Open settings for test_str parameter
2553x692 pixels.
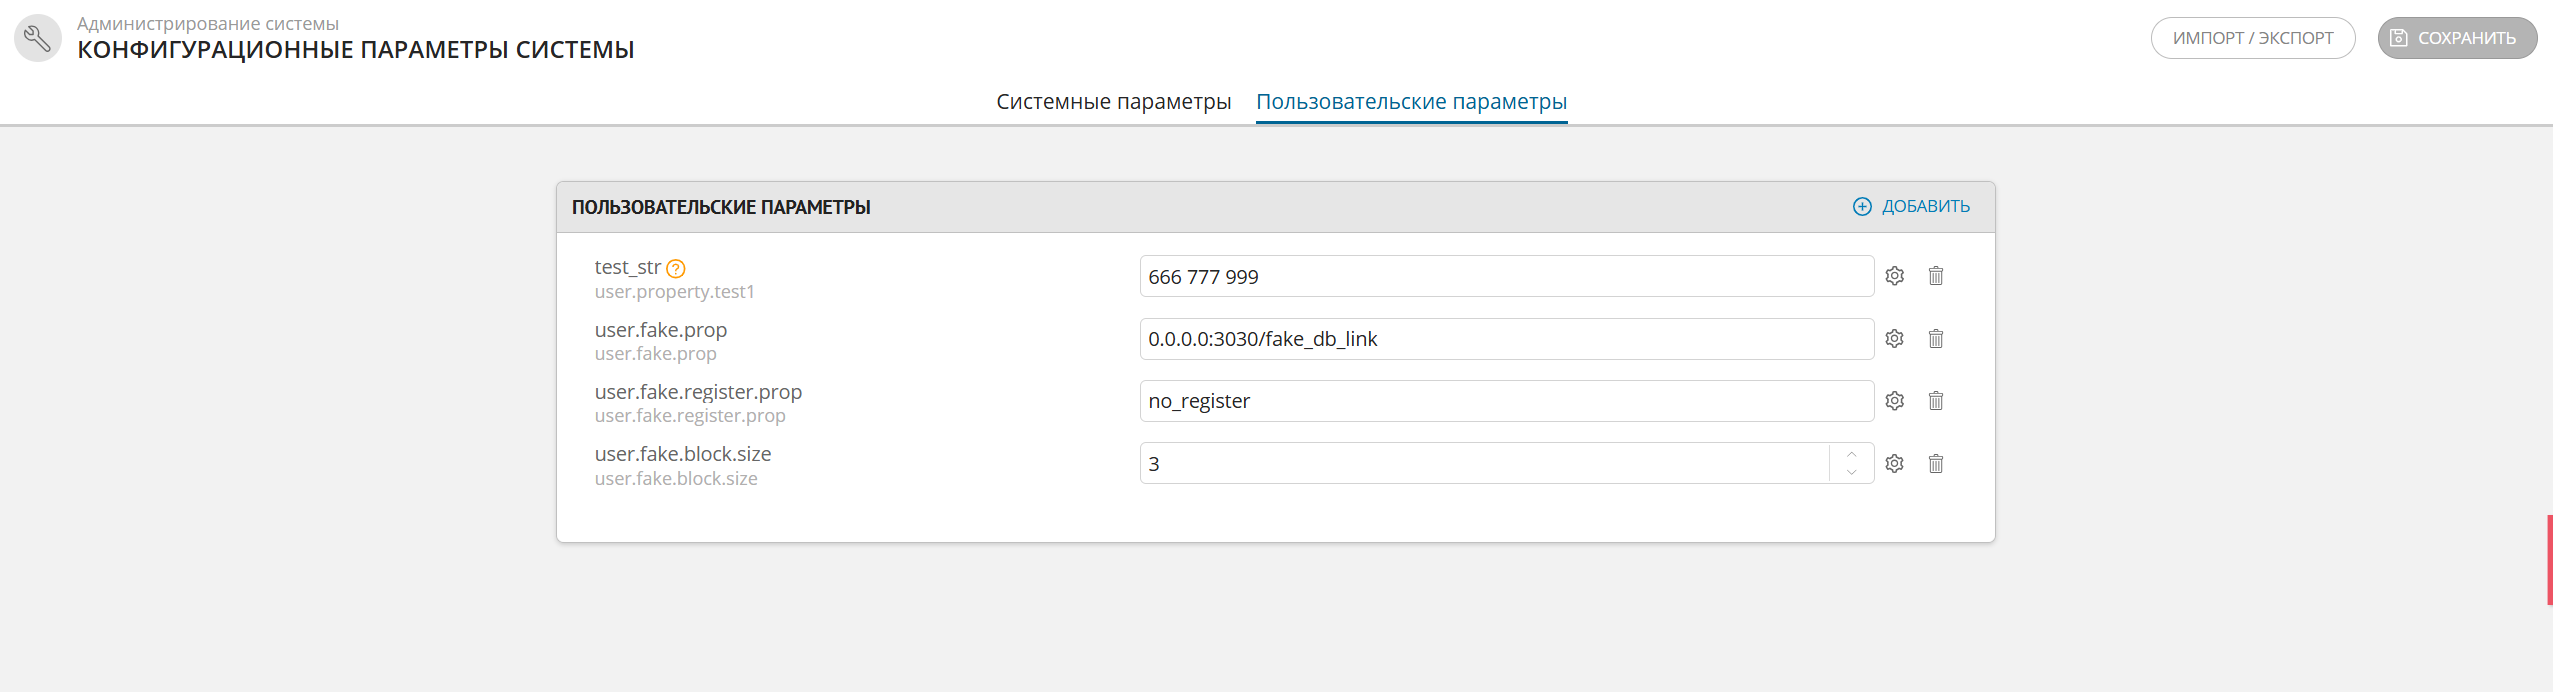pyautogui.click(x=1894, y=276)
